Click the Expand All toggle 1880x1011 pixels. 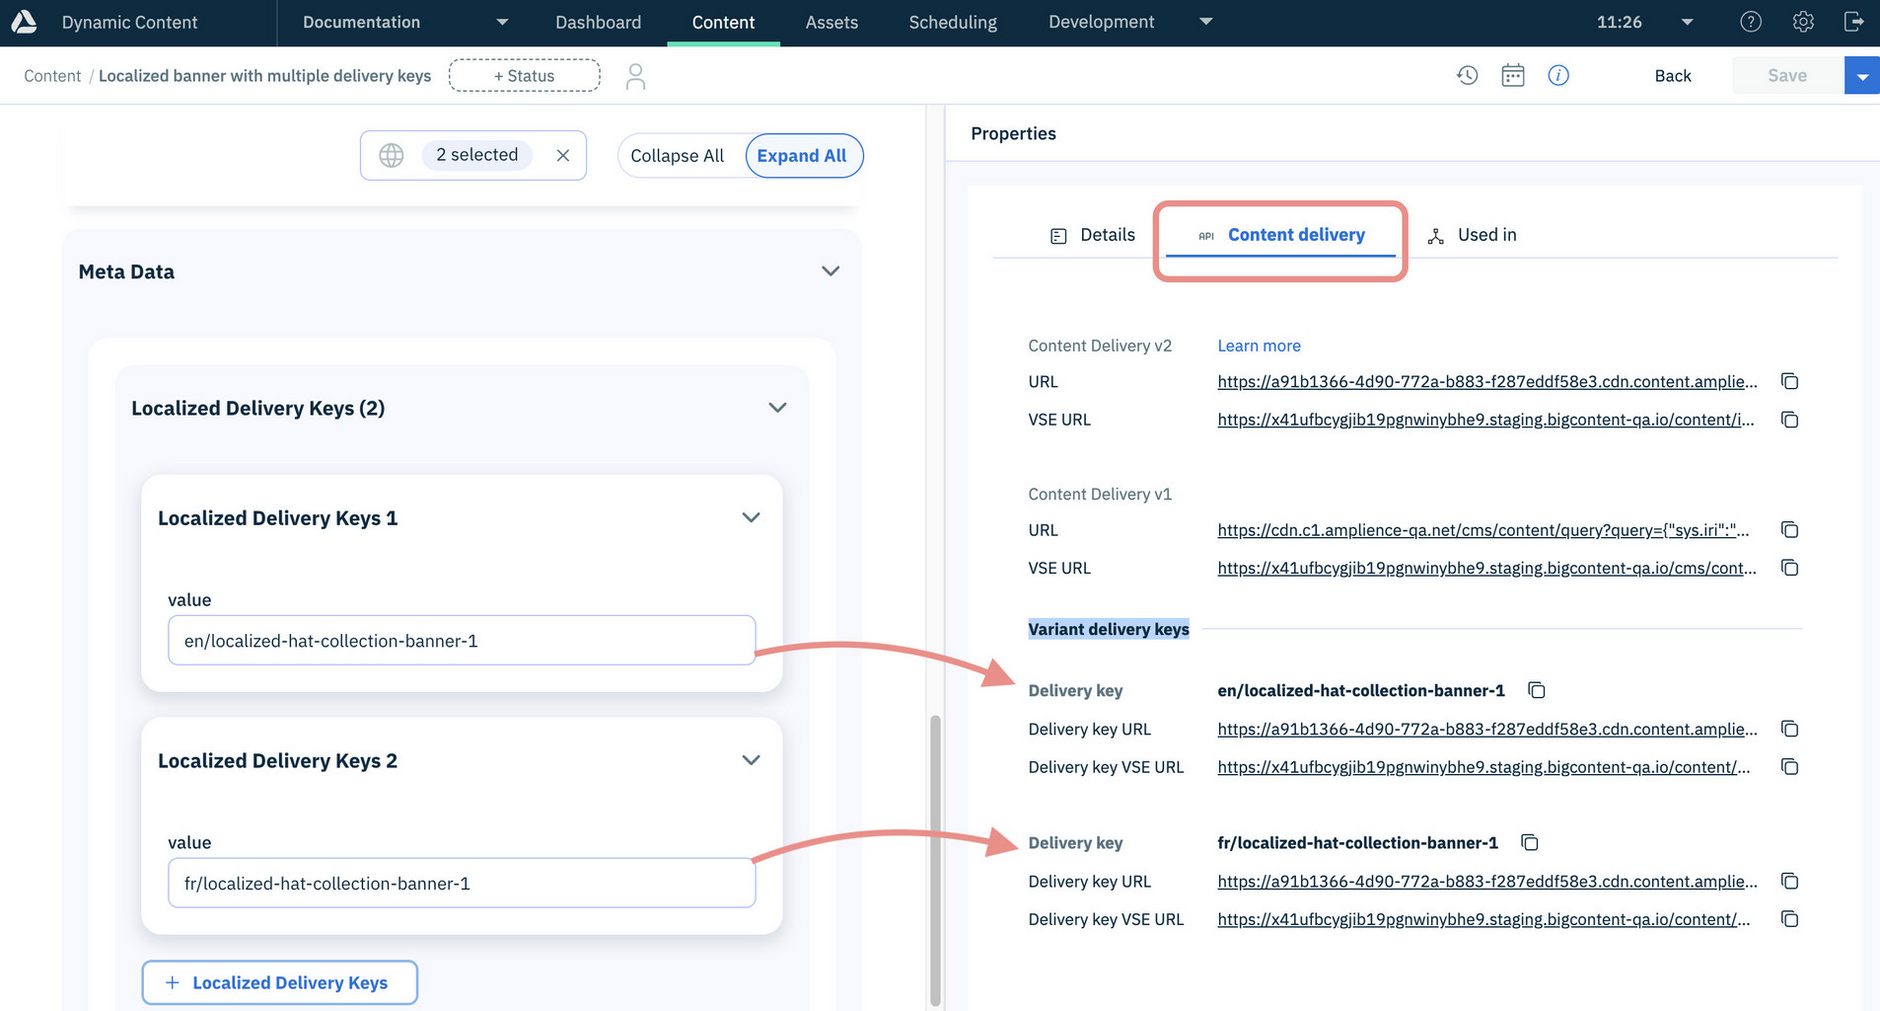click(x=802, y=156)
